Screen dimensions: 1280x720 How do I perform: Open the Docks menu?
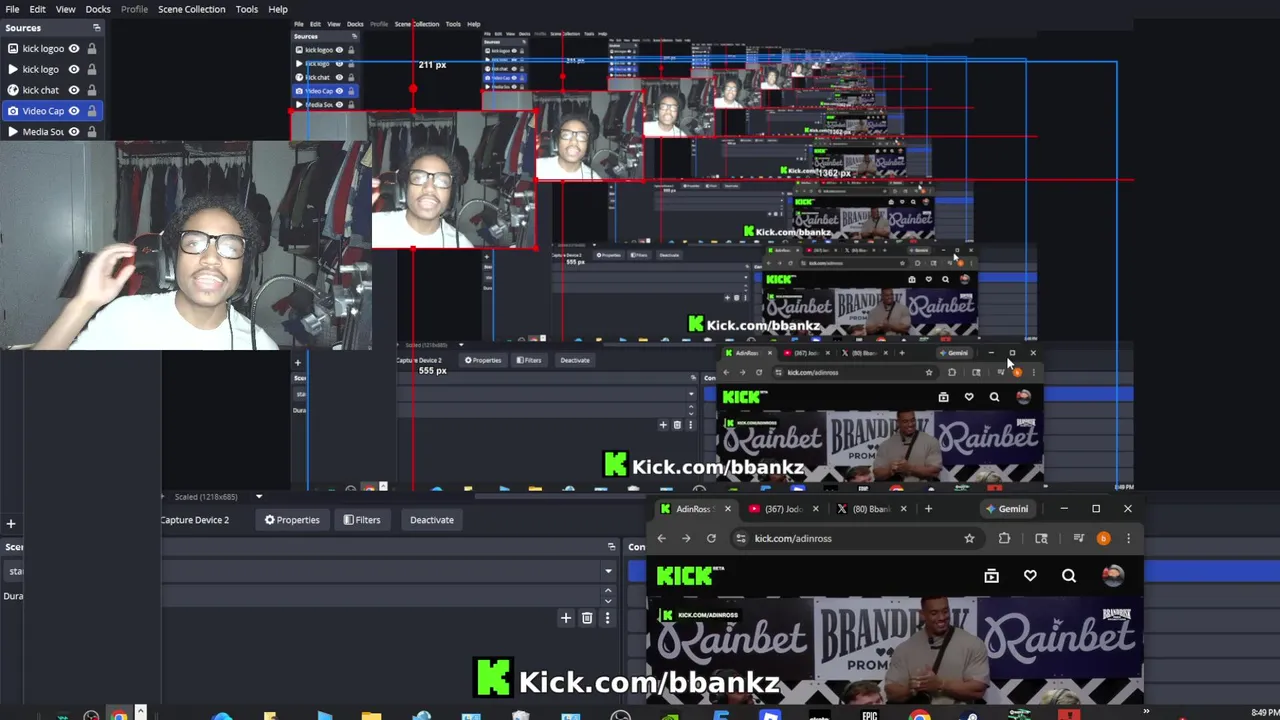[98, 9]
